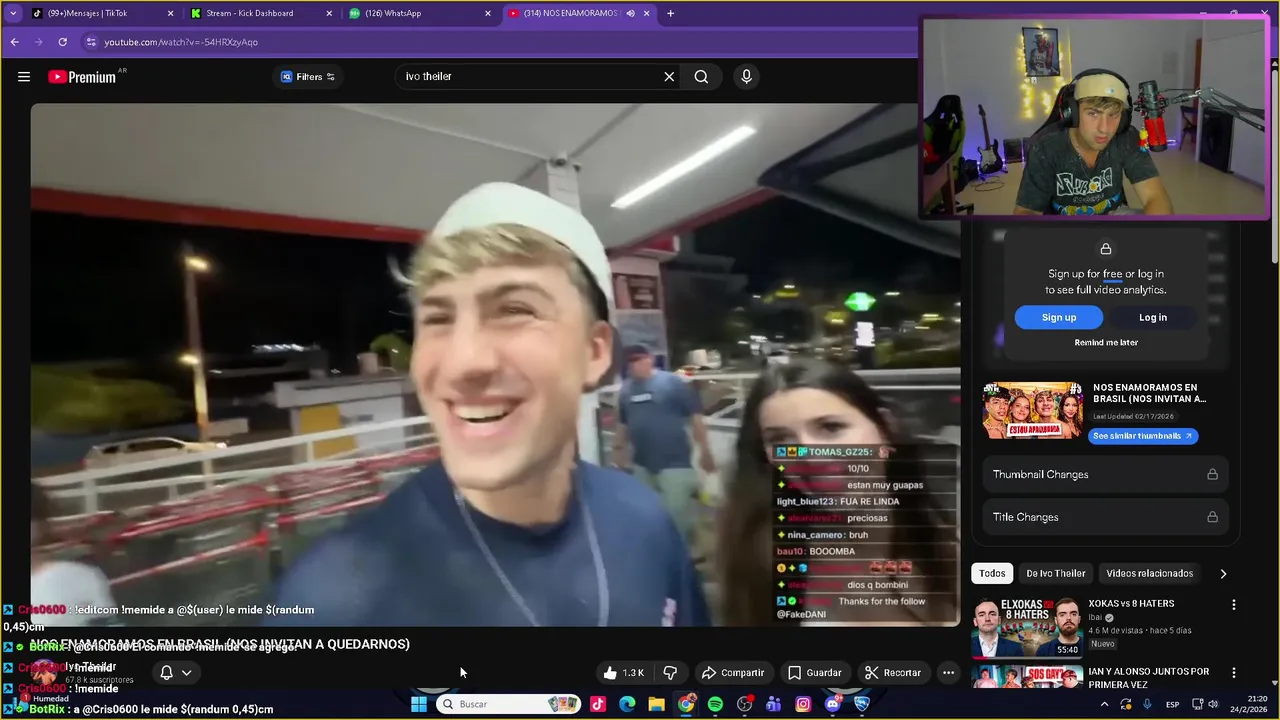Click the taskbar Buscar search box

[x=508, y=704]
